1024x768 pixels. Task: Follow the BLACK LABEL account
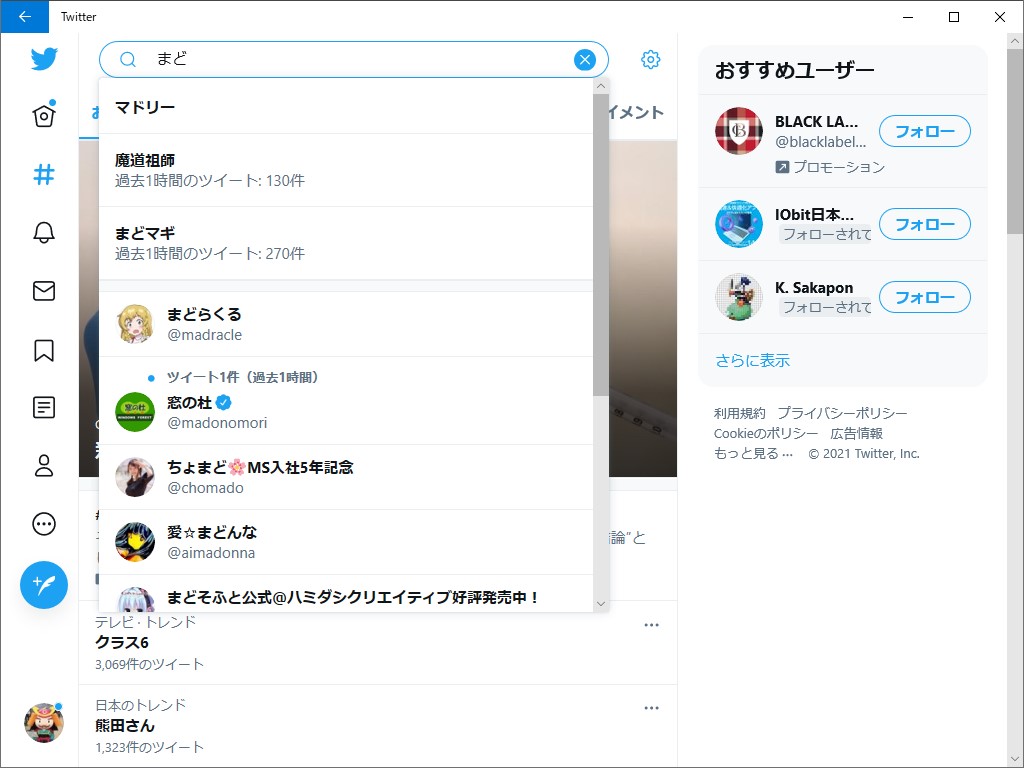(x=924, y=131)
